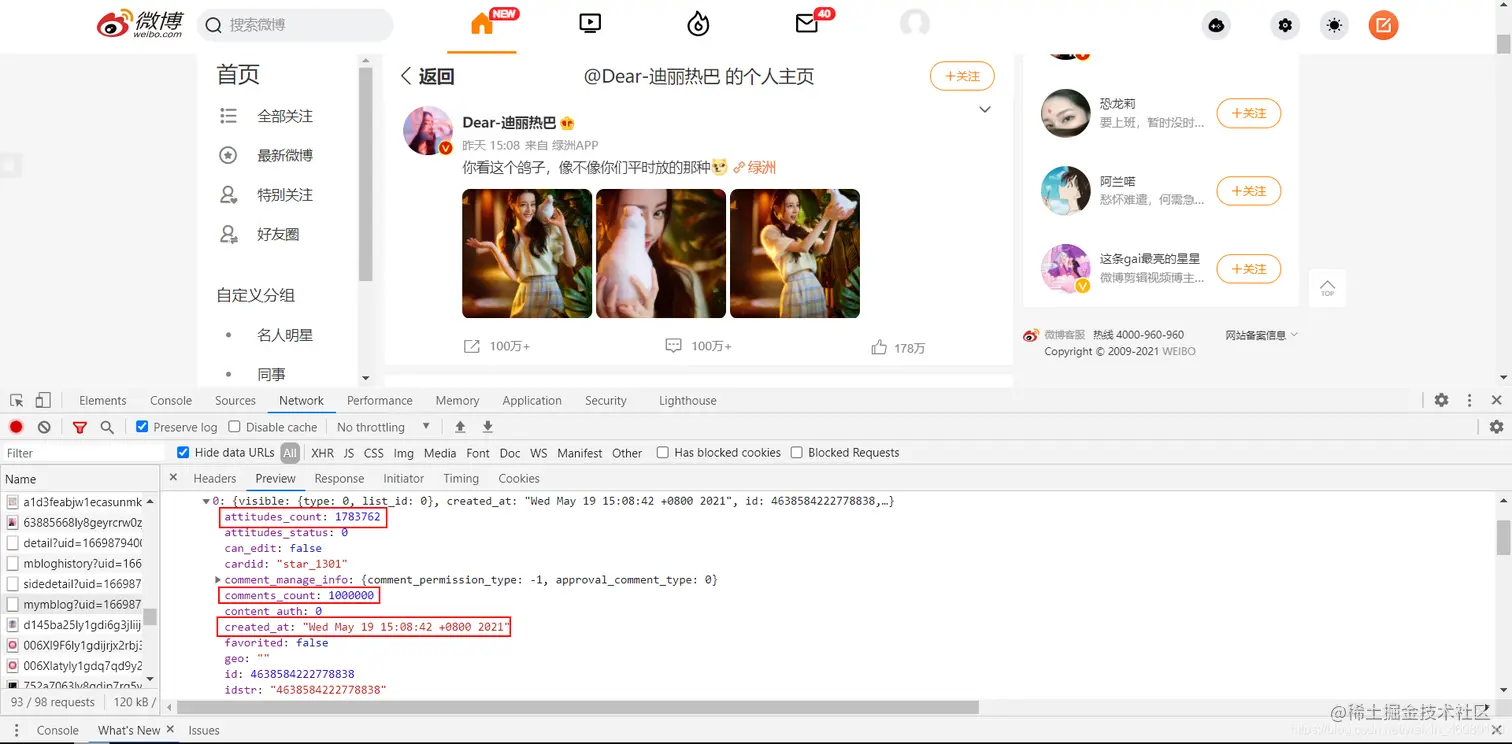
Task: Open the post options chevron on Dear-迪丽热巴 post
Action: 985,110
